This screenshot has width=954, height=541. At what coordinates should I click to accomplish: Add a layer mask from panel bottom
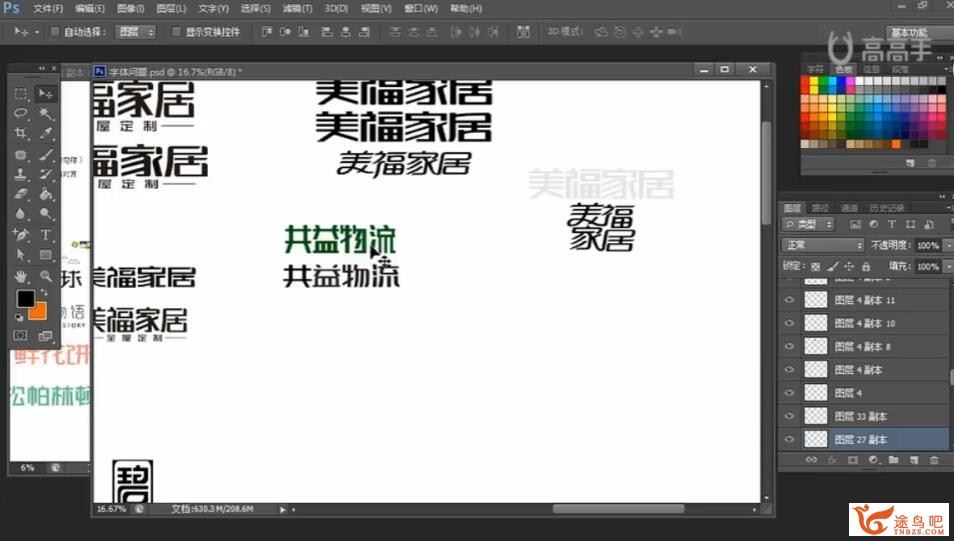point(852,460)
